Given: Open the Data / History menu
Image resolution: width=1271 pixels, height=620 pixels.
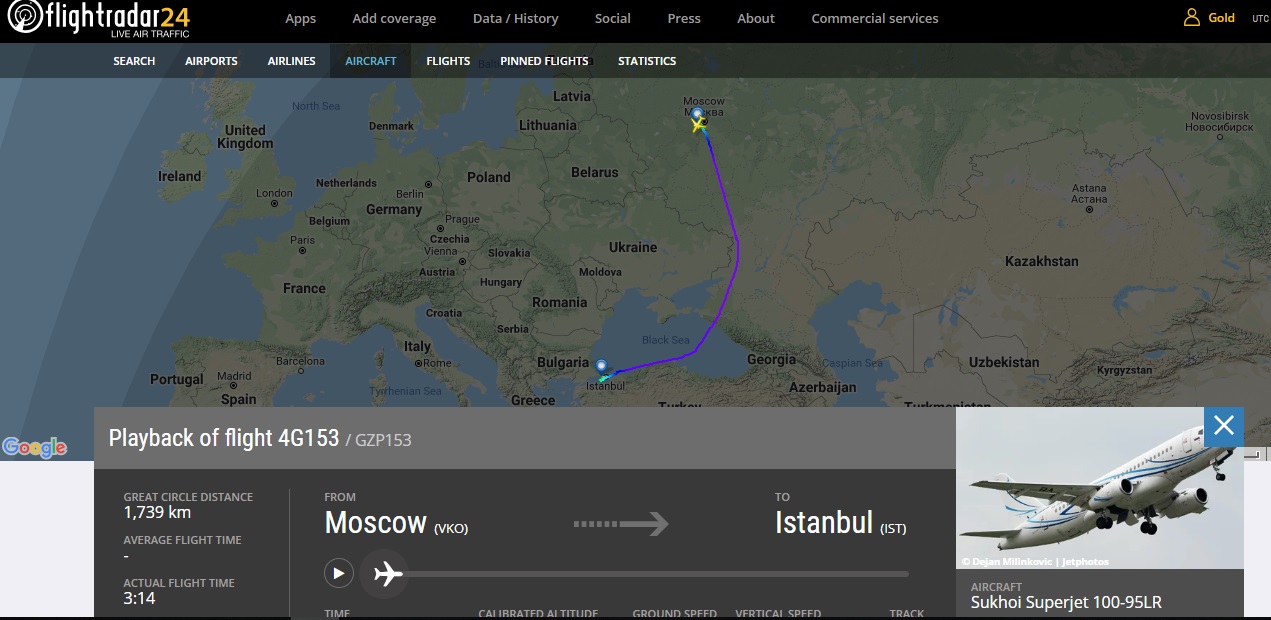Looking at the screenshot, I should [x=515, y=18].
